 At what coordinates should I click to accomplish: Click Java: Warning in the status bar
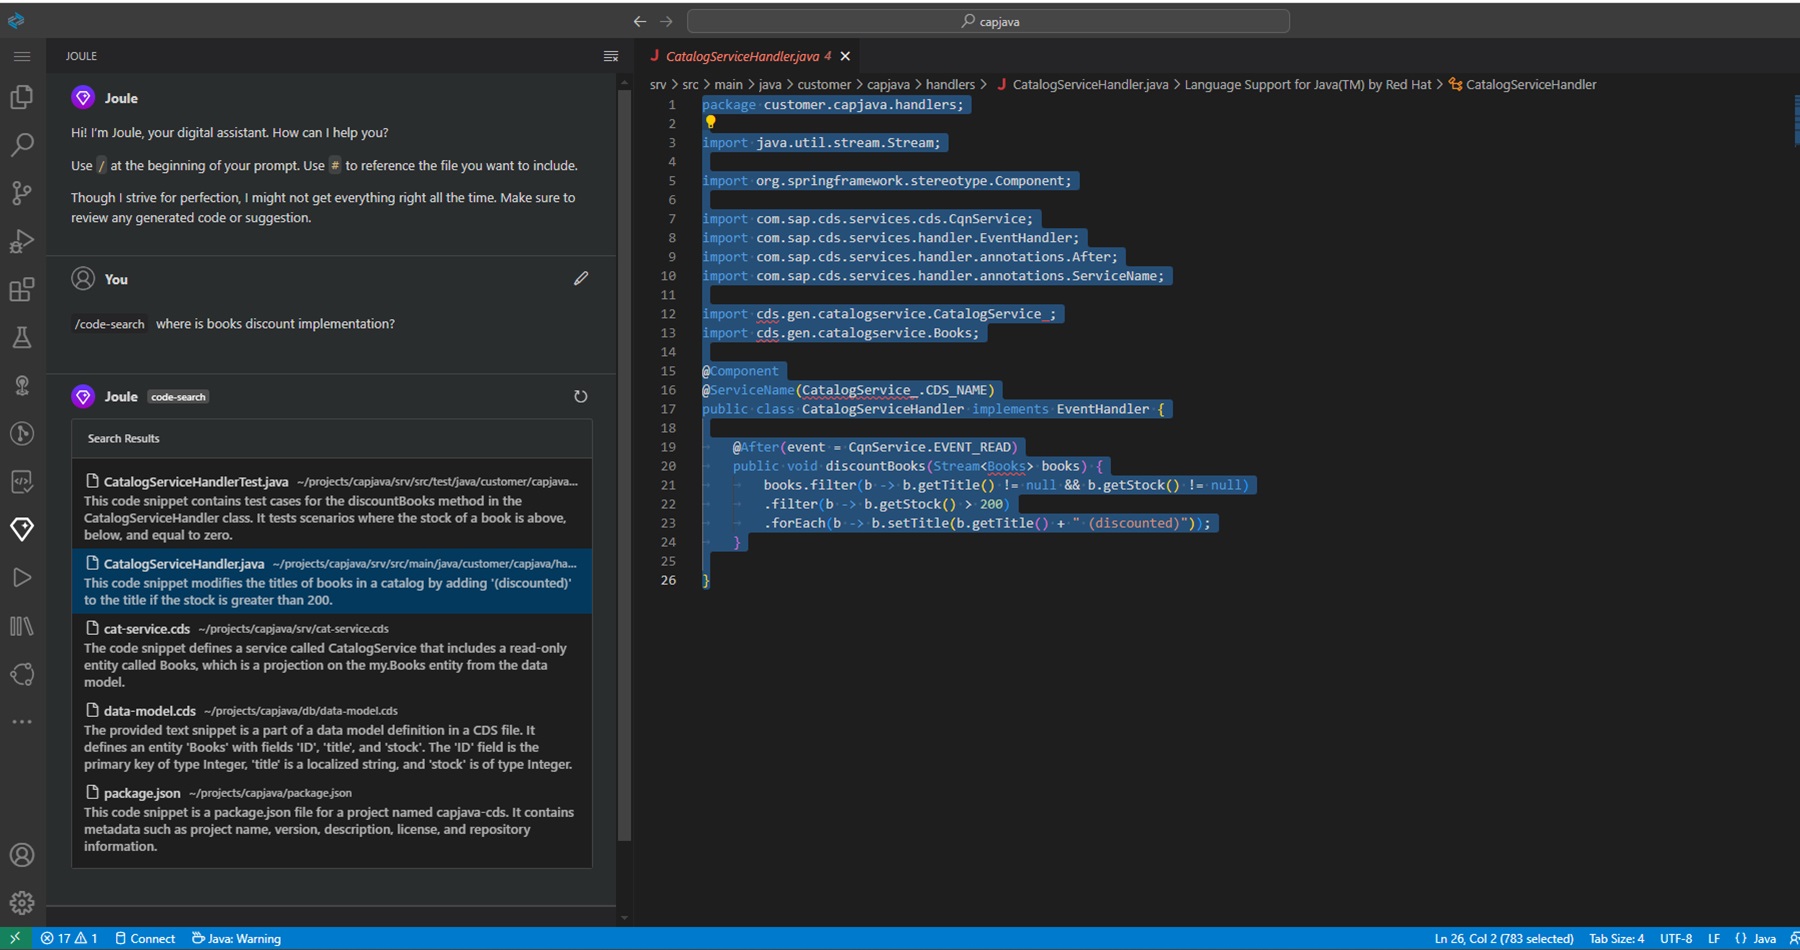[x=236, y=938]
